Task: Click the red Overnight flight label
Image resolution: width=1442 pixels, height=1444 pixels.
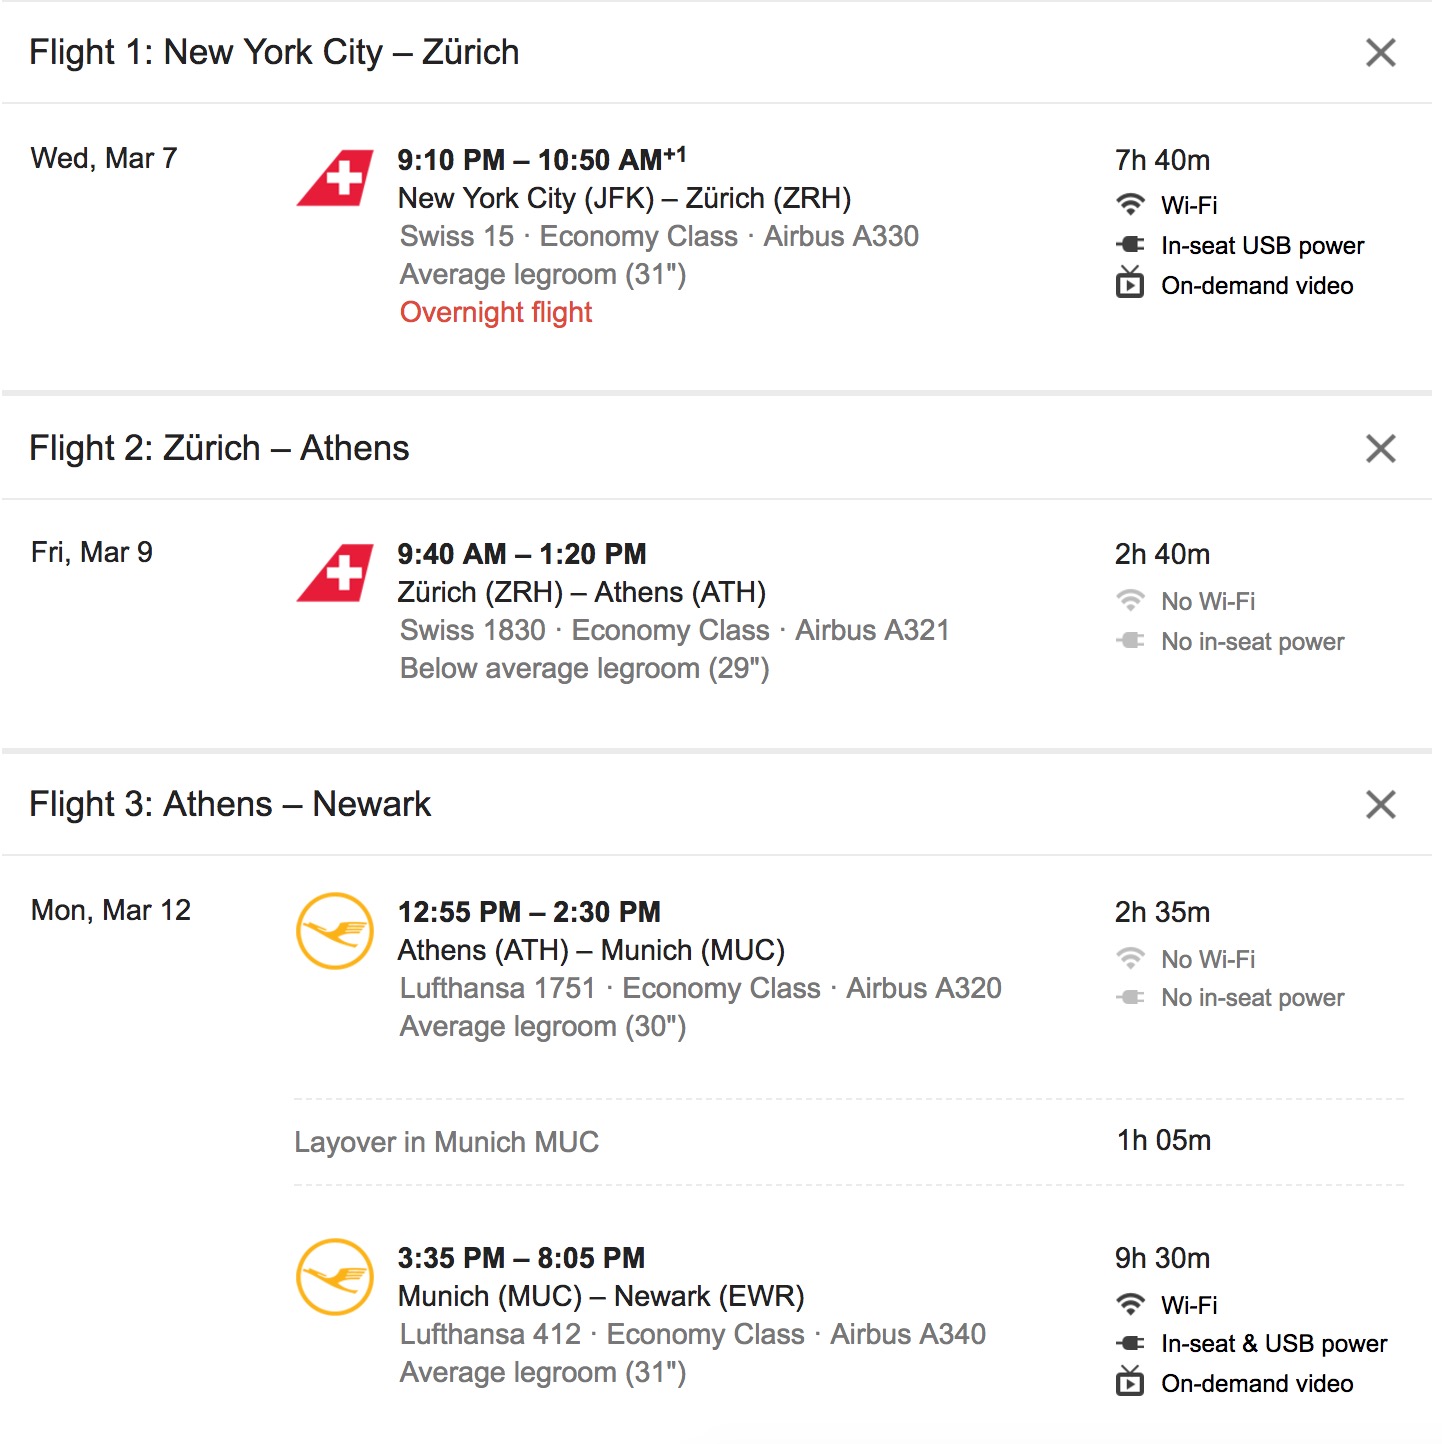Action: pyautogui.click(x=496, y=313)
